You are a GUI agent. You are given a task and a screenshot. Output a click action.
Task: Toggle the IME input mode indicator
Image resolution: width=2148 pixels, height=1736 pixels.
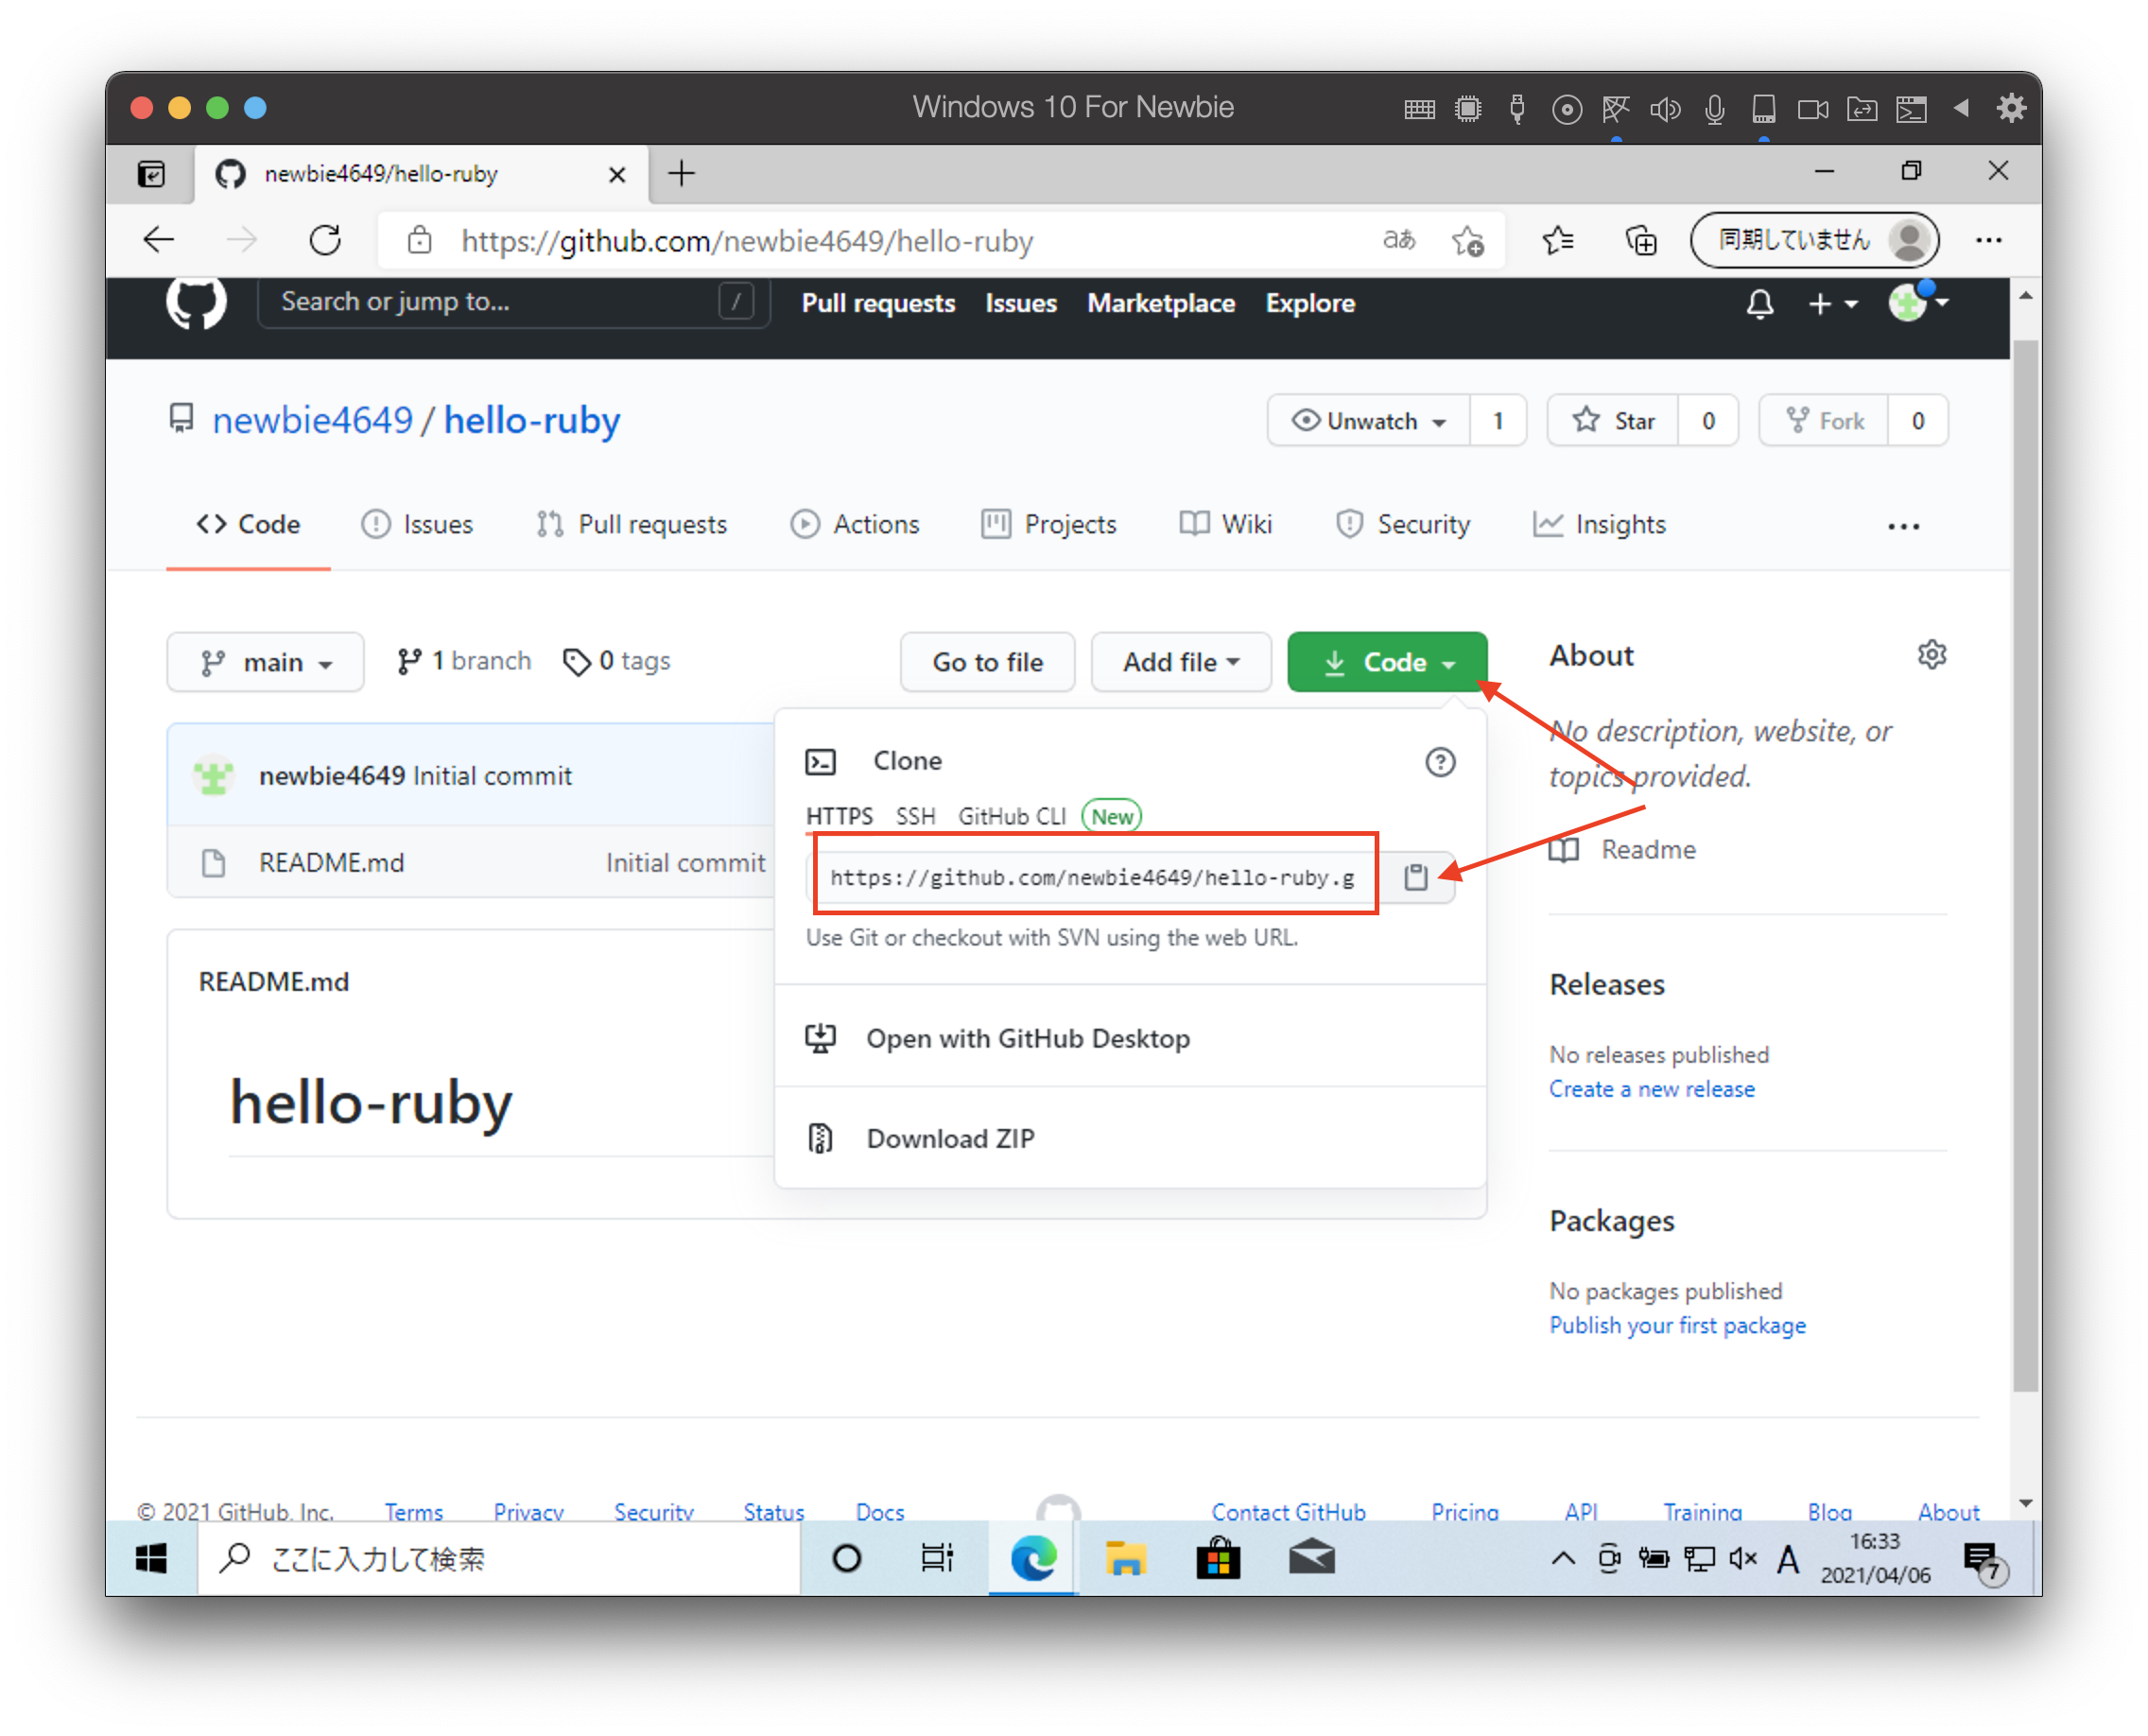point(1789,1557)
